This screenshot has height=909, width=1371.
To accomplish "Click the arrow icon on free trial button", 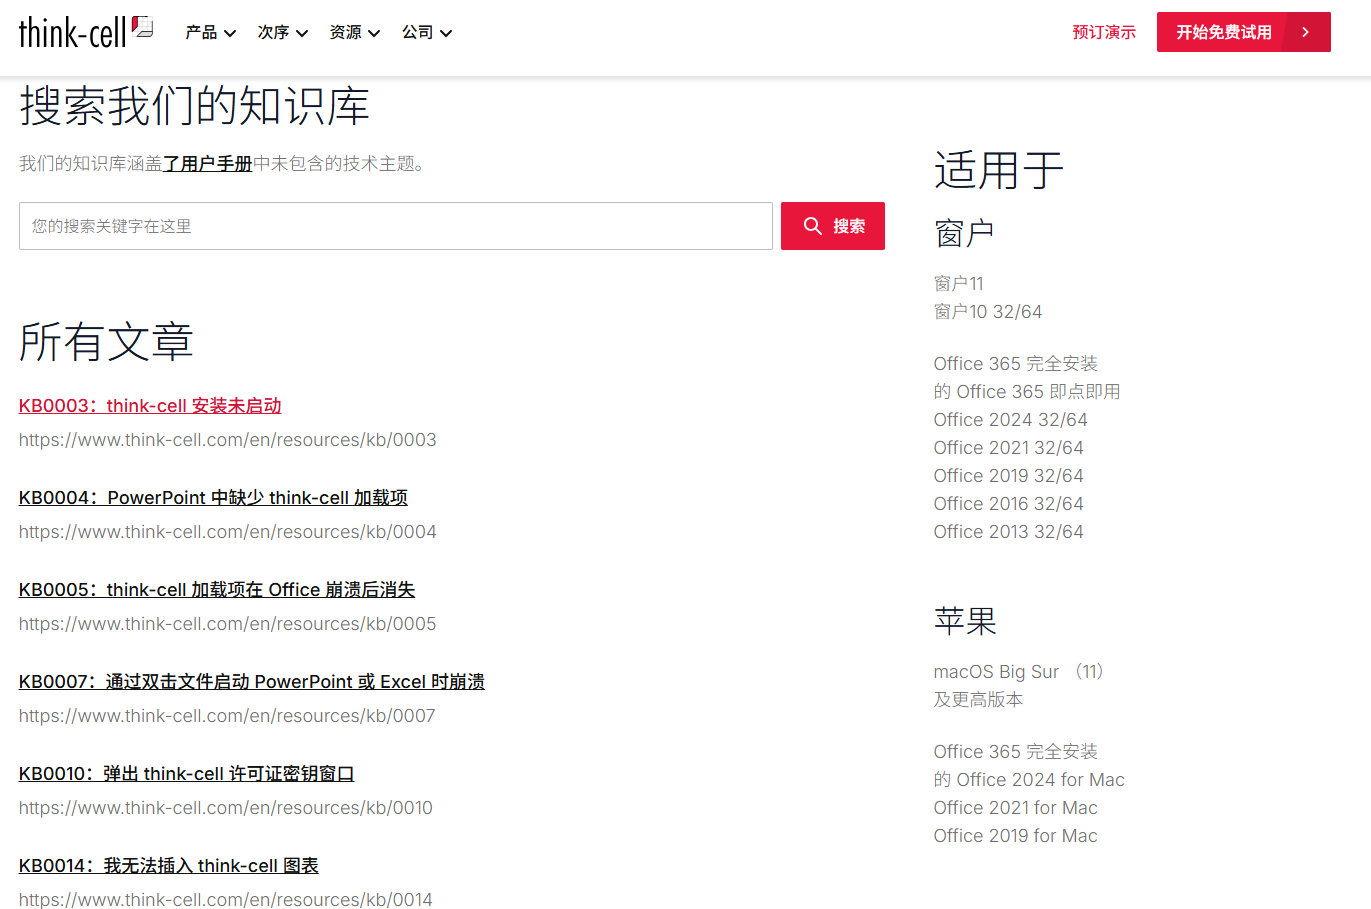I will (x=1305, y=32).
